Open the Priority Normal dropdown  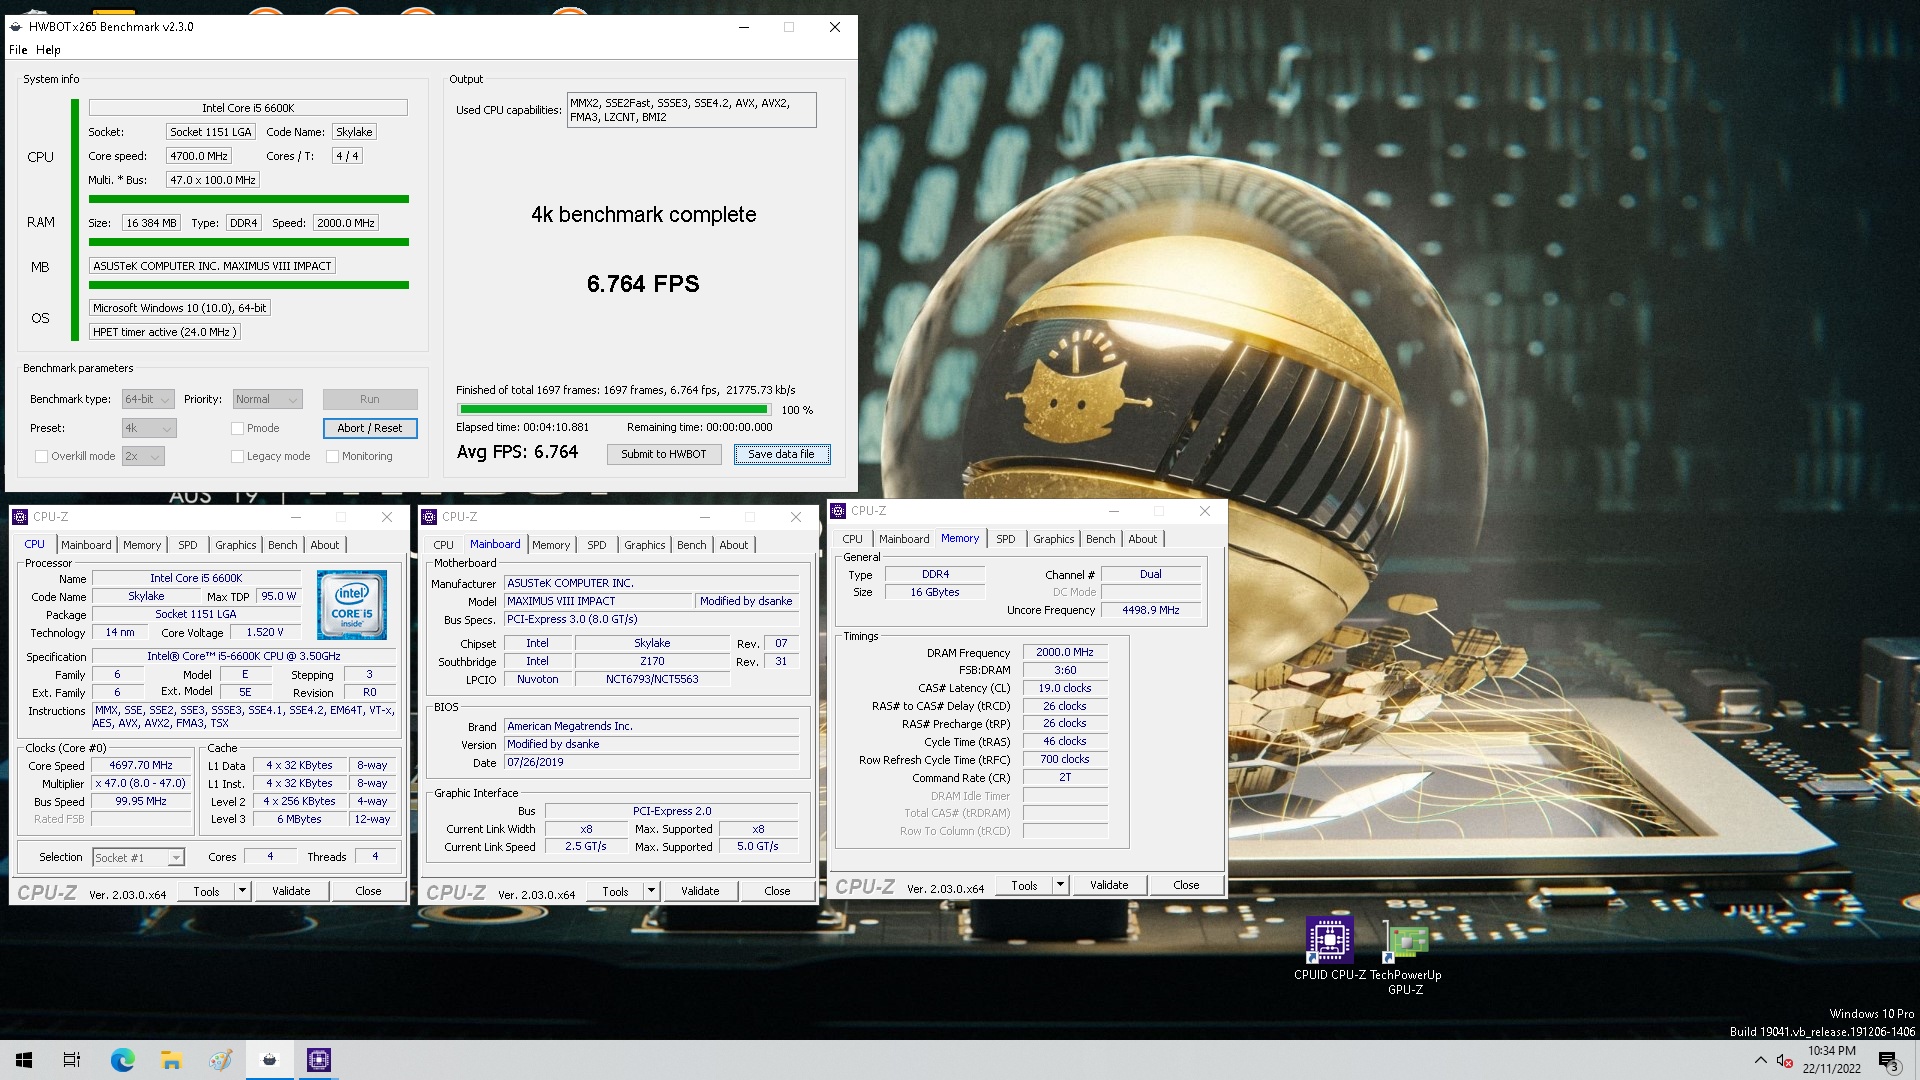(267, 399)
